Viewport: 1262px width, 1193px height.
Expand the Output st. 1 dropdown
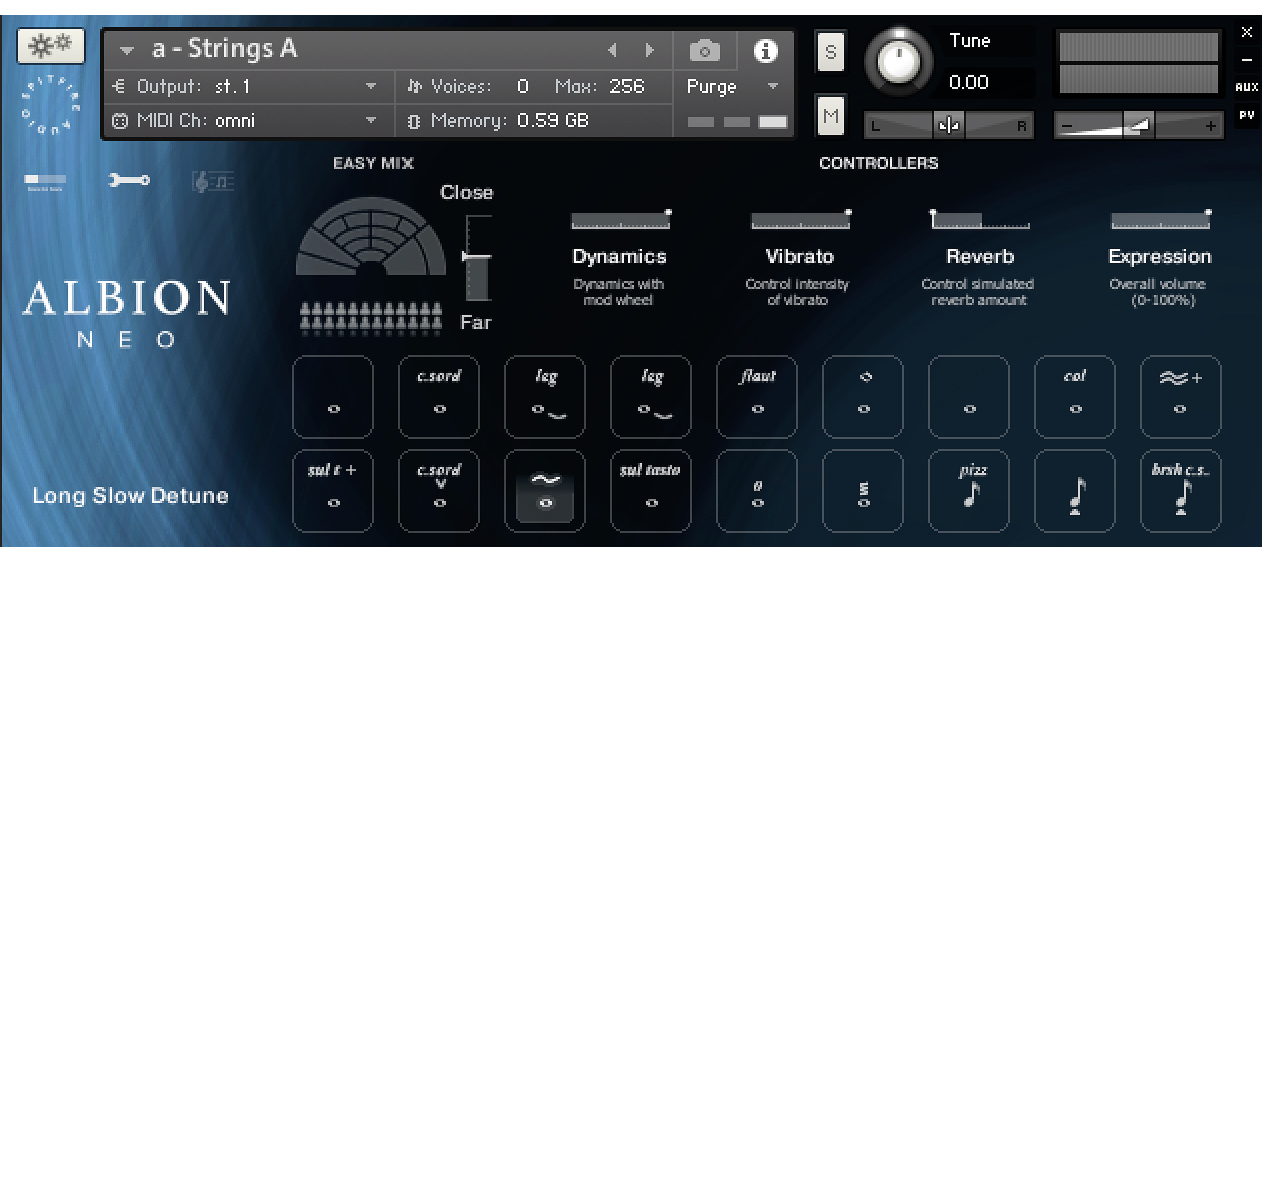[x=371, y=87]
